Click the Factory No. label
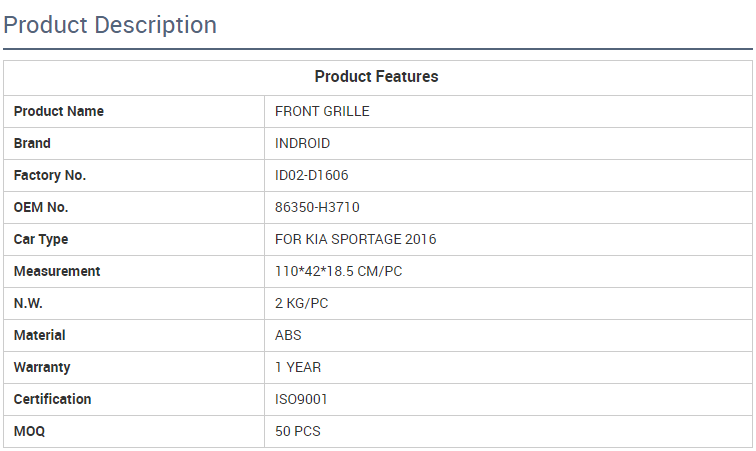The image size is (756, 451). [50, 175]
